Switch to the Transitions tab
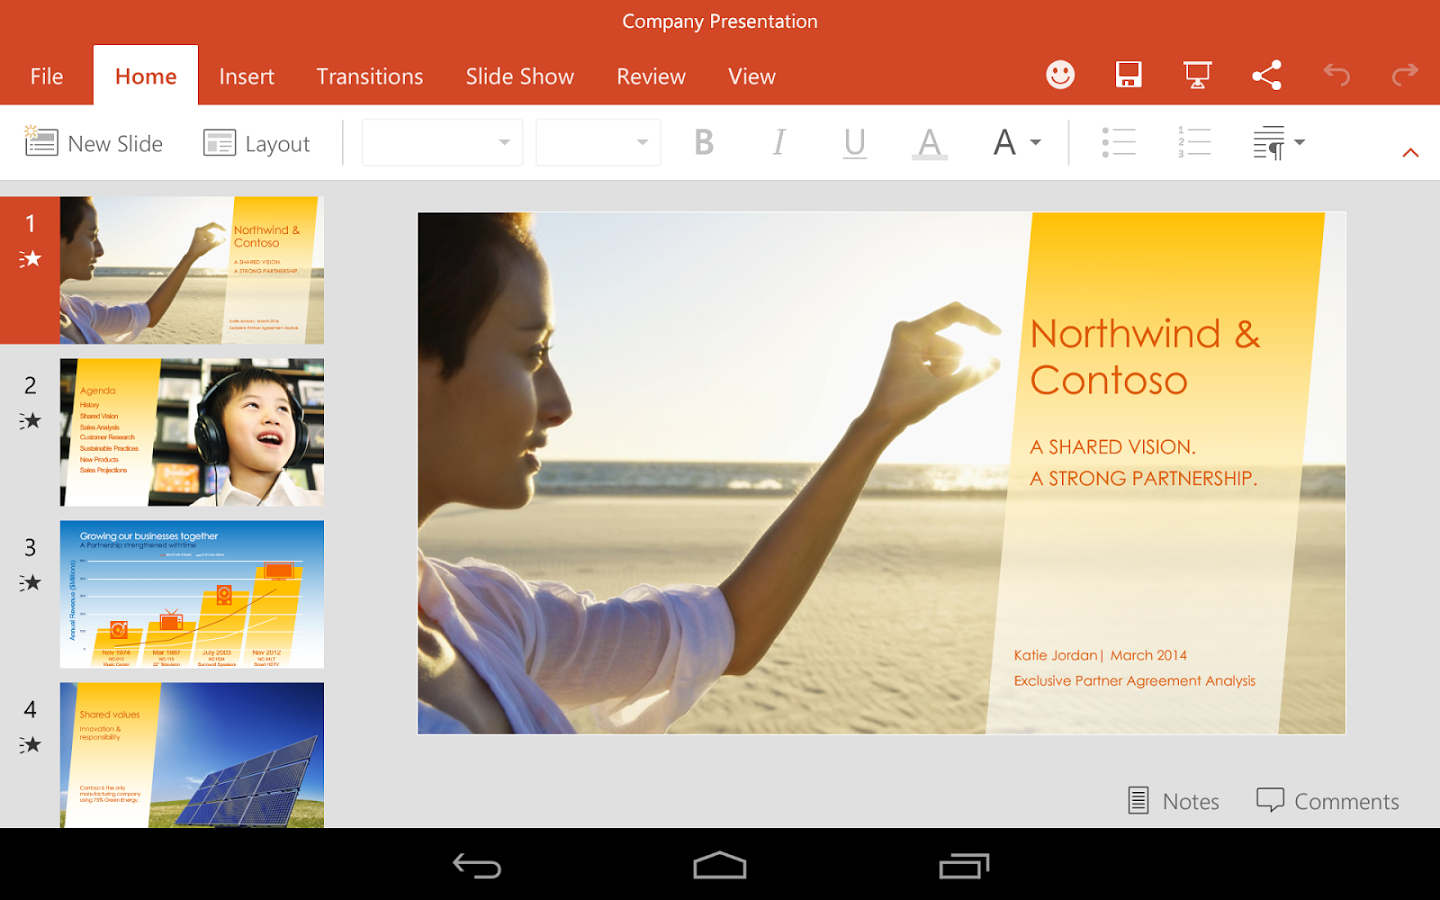Viewport: 1440px width, 900px height. click(x=369, y=76)
